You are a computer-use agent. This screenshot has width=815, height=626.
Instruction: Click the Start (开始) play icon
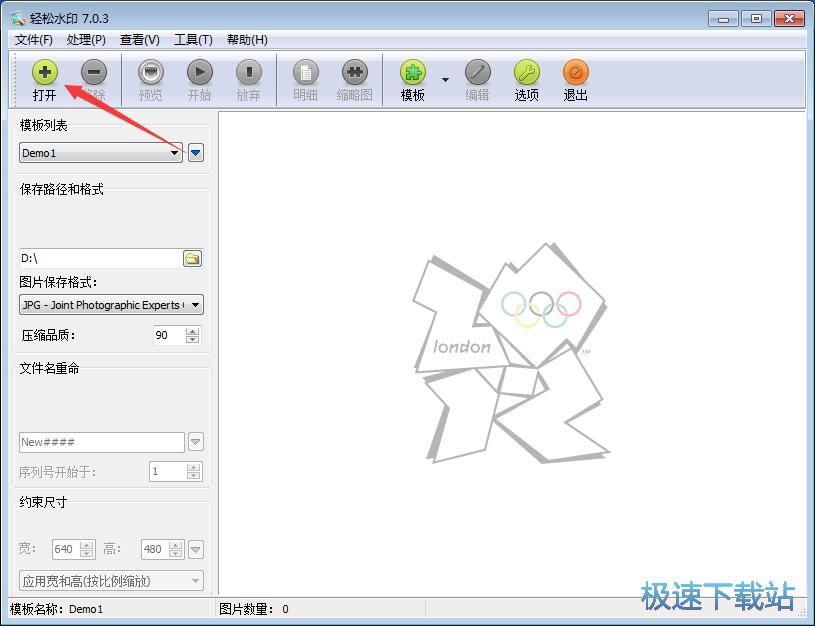pos(199,73)
